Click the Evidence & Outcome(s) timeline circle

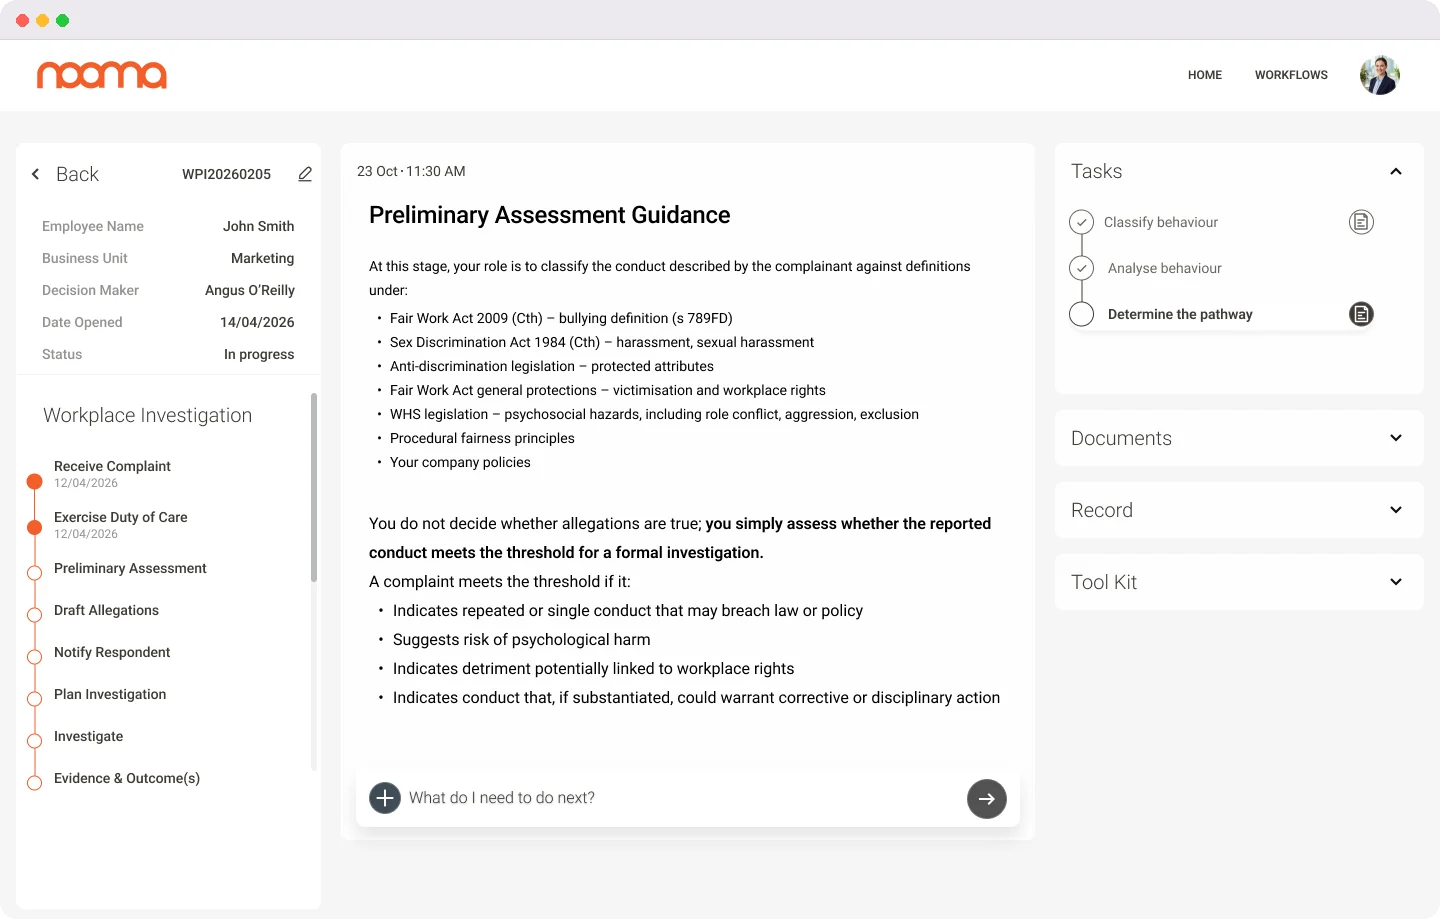coord(34,782)
